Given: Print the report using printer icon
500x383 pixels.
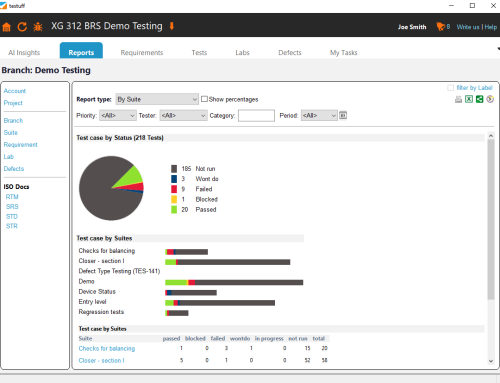Looking at the screenshot, I should (459, 99).
